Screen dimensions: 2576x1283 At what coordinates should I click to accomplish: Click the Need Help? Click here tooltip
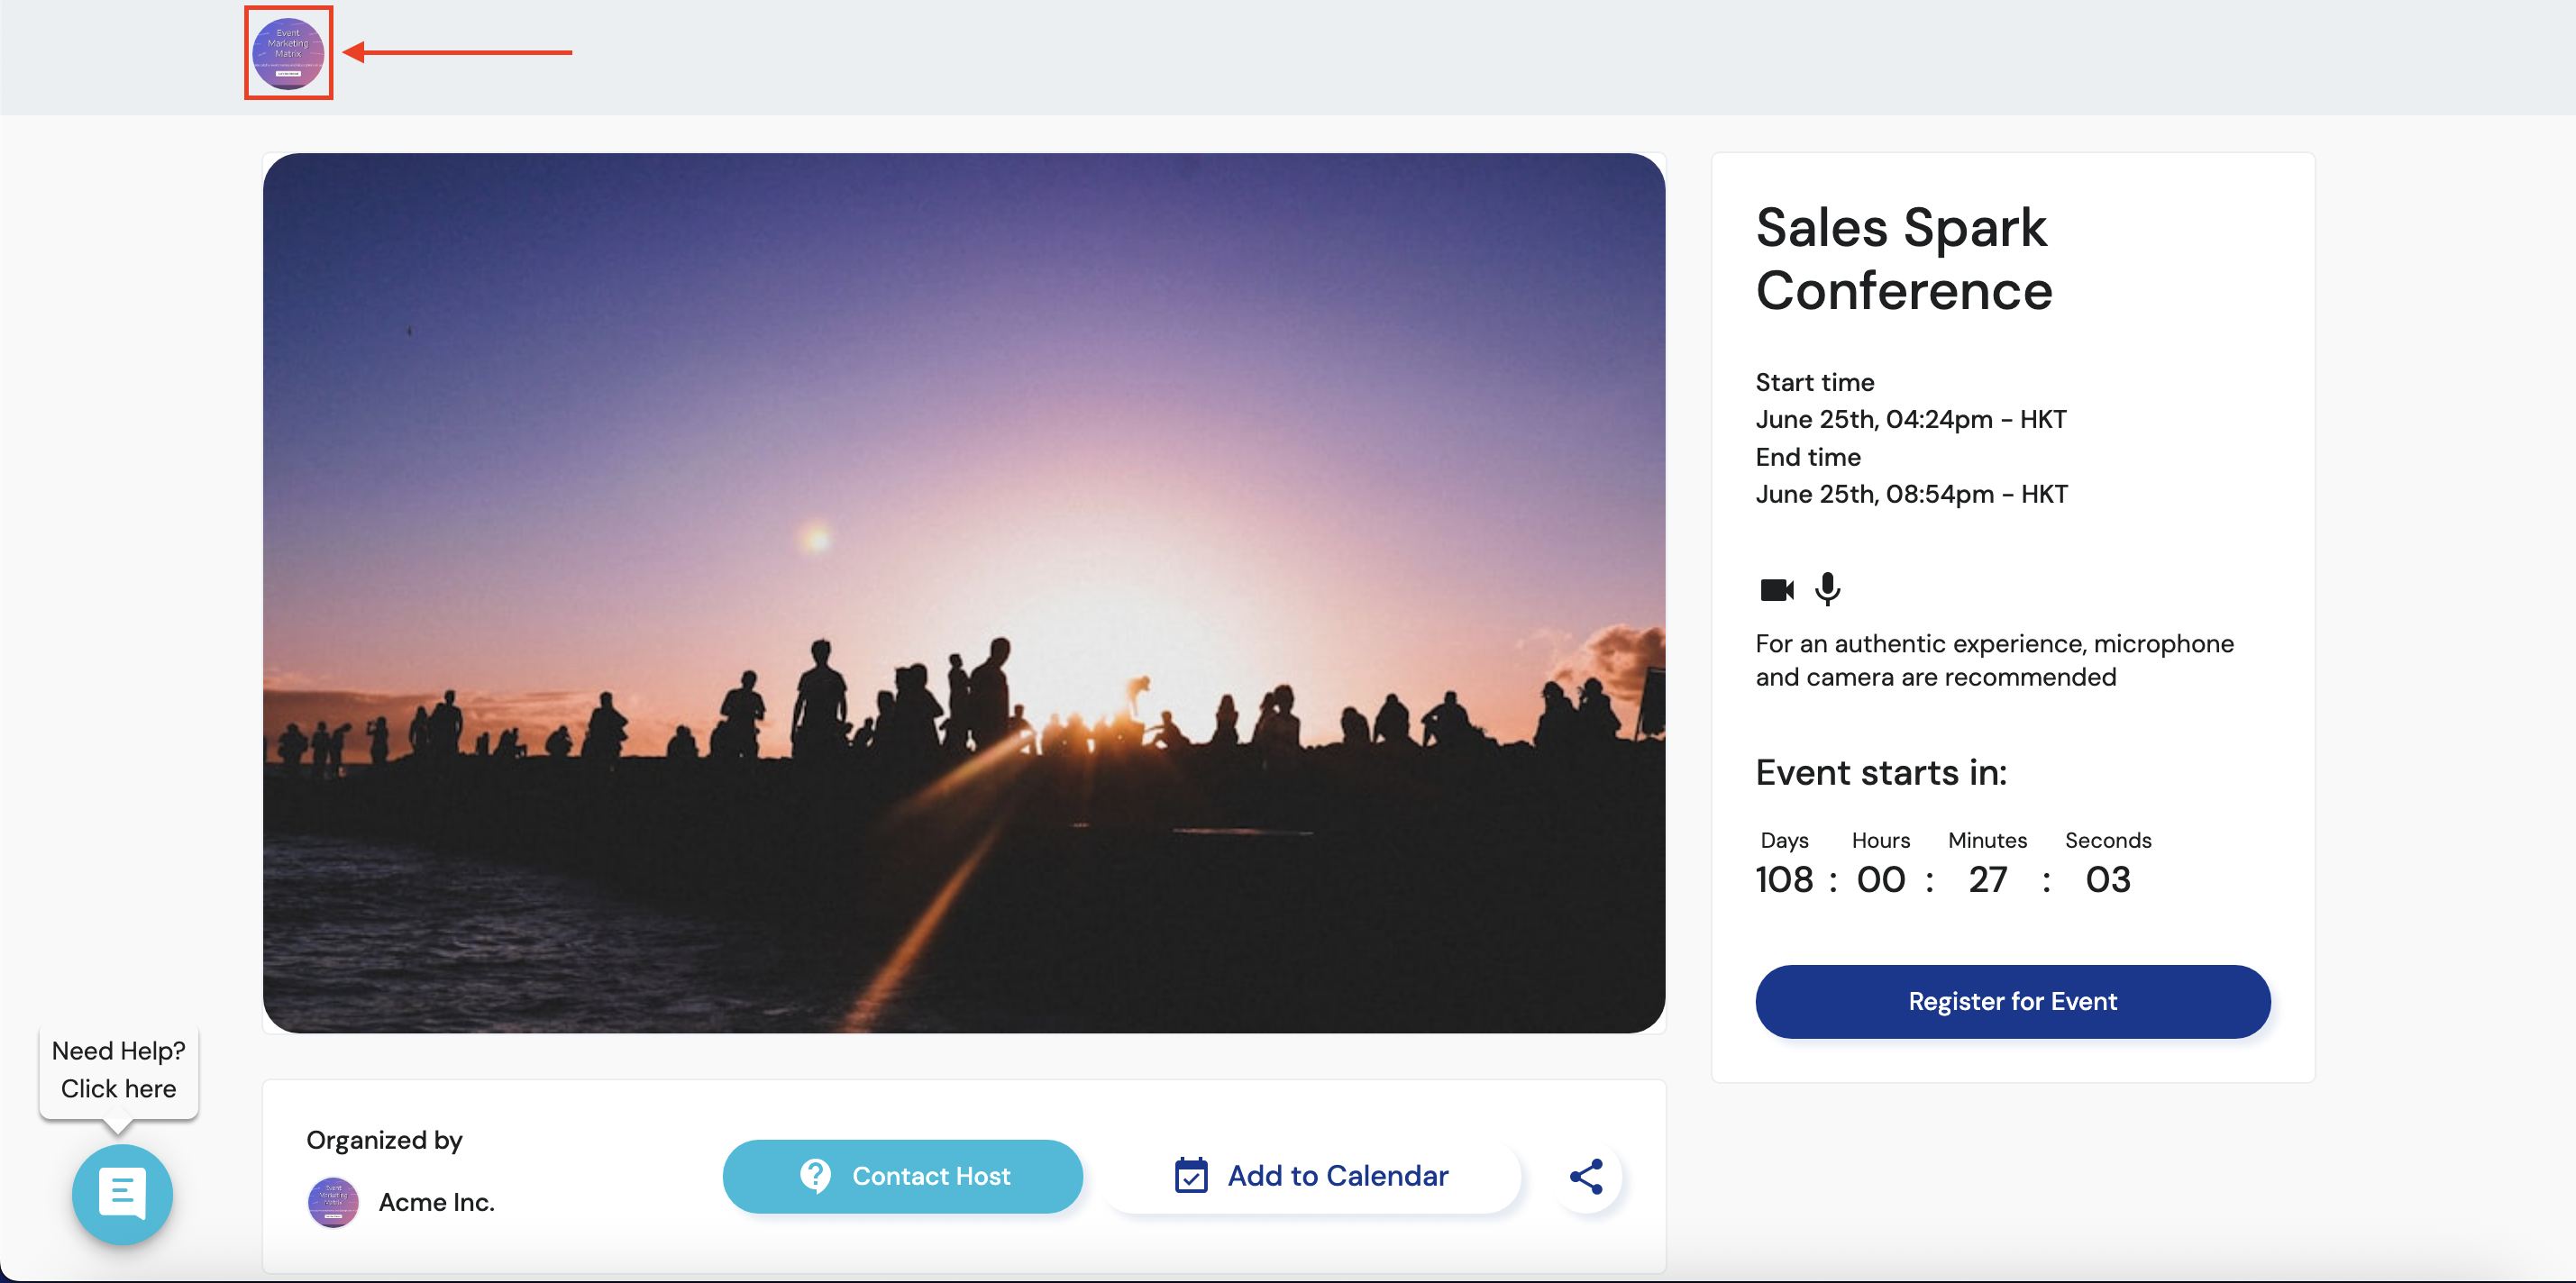[118, 1069]
